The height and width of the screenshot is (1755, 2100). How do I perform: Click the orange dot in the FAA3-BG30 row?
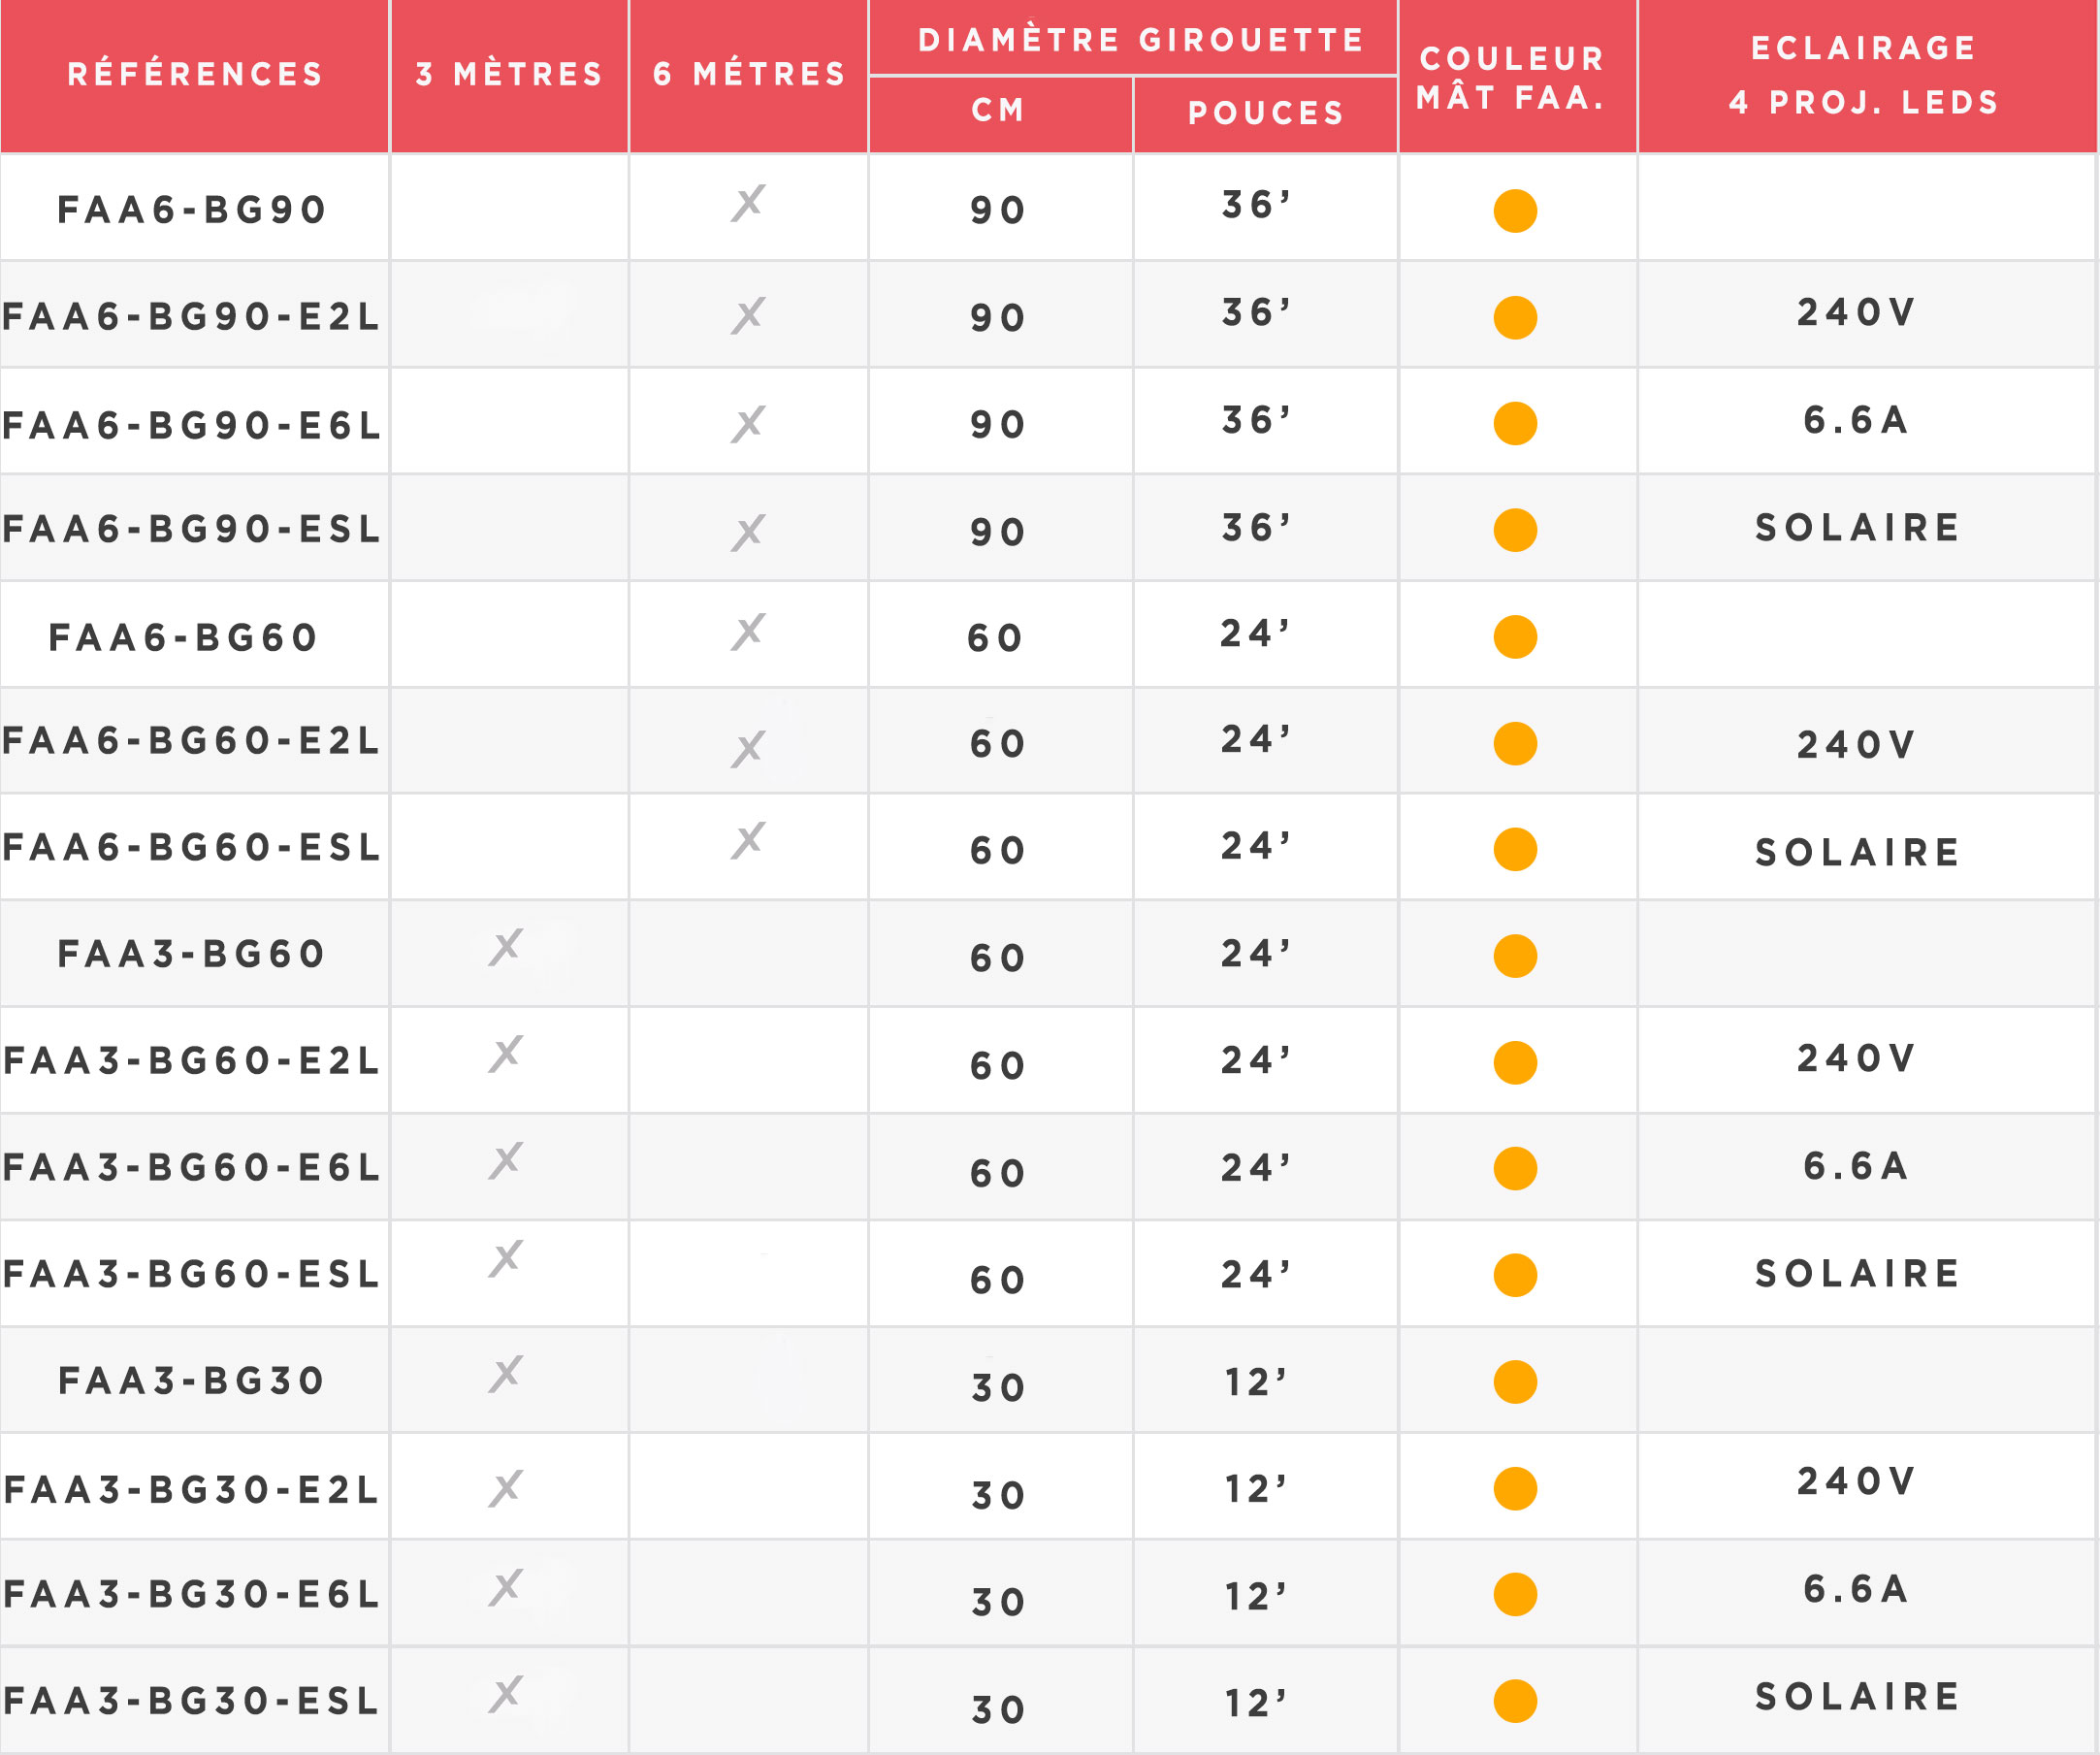[1515, 1382]
